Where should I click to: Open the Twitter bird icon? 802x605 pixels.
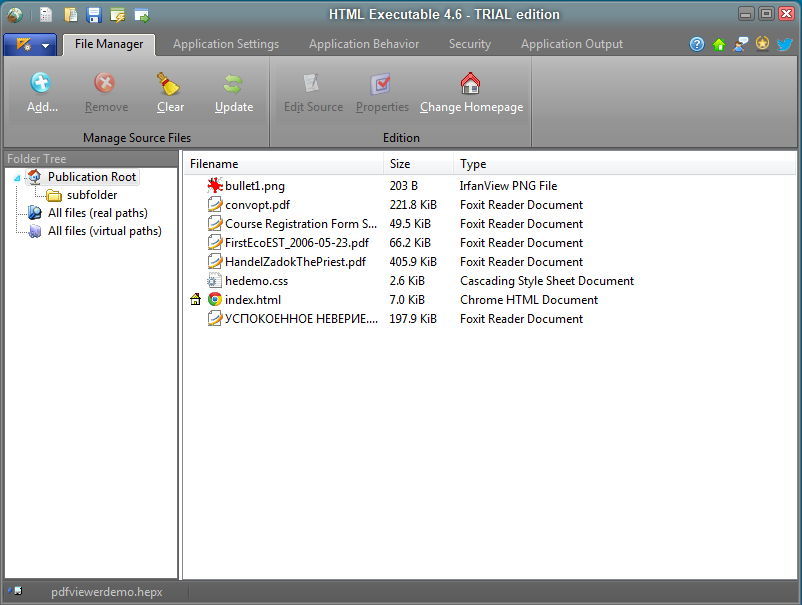pos(784,44)
